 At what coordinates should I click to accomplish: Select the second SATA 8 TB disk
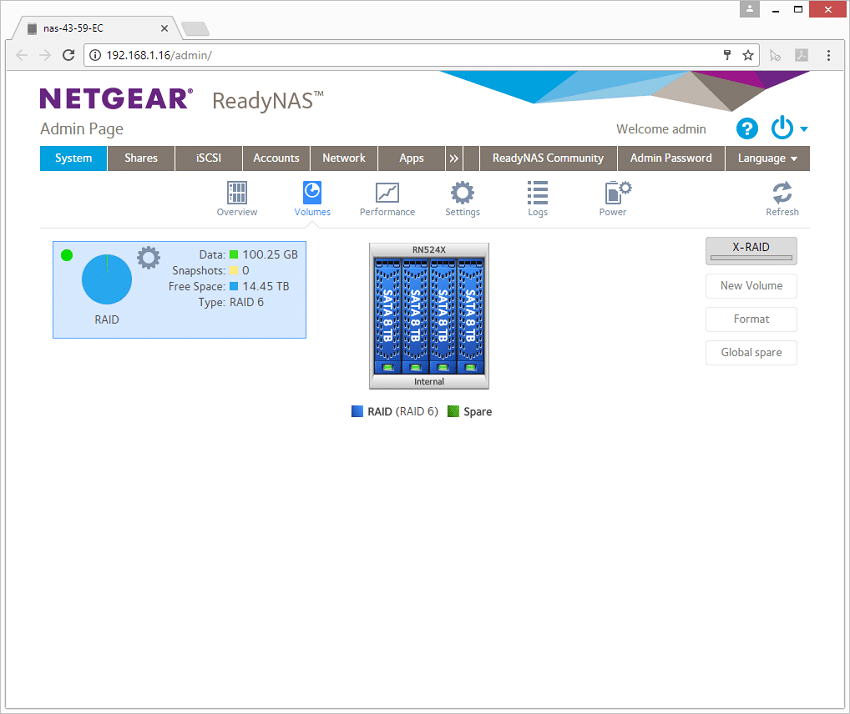[415, 316]
